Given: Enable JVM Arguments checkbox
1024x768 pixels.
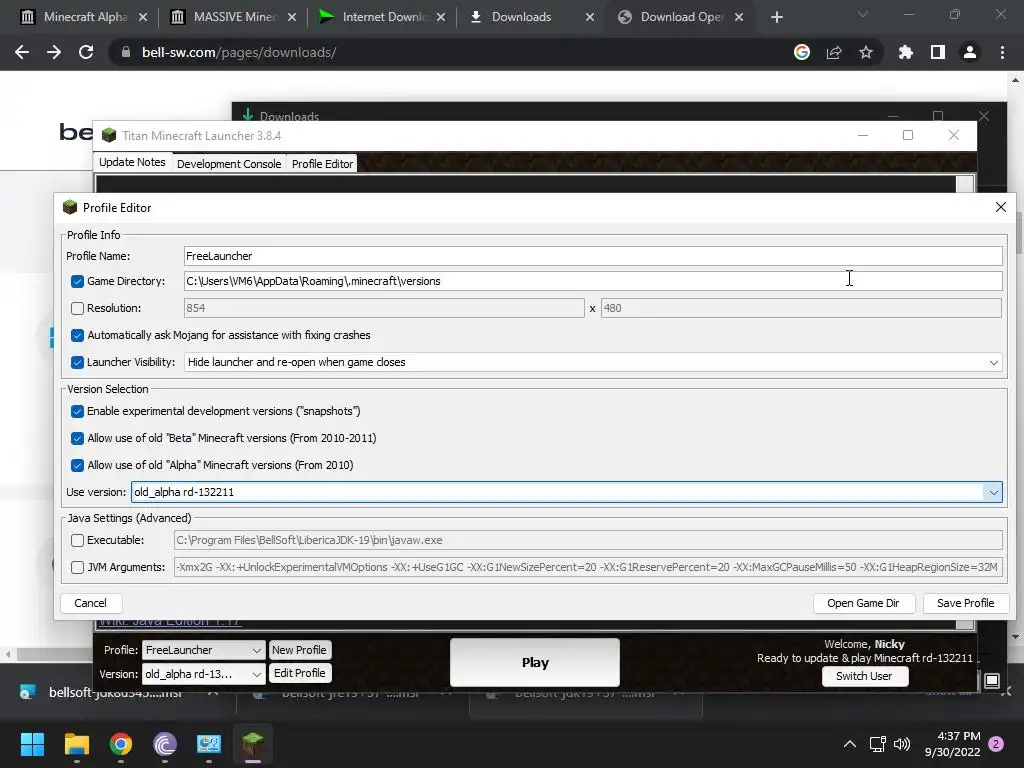Looking at the screenshot, I should click(77, 568).
